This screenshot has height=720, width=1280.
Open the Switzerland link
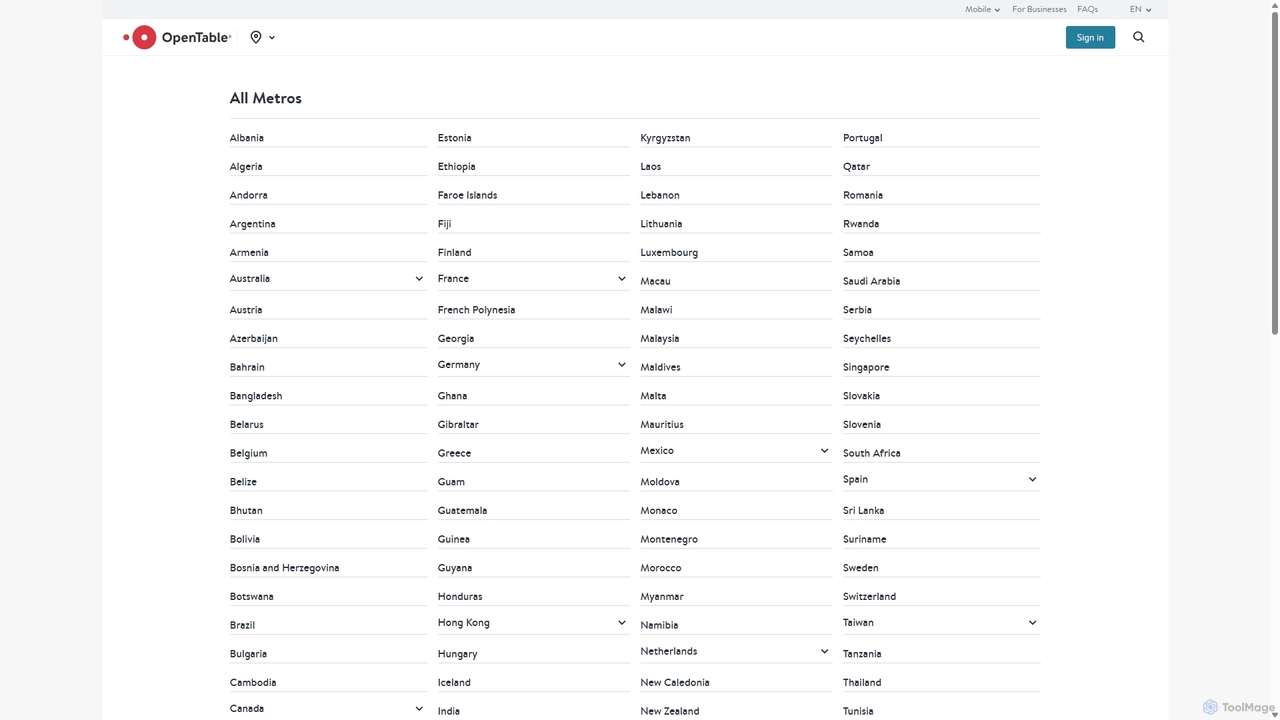click(869, 597)
